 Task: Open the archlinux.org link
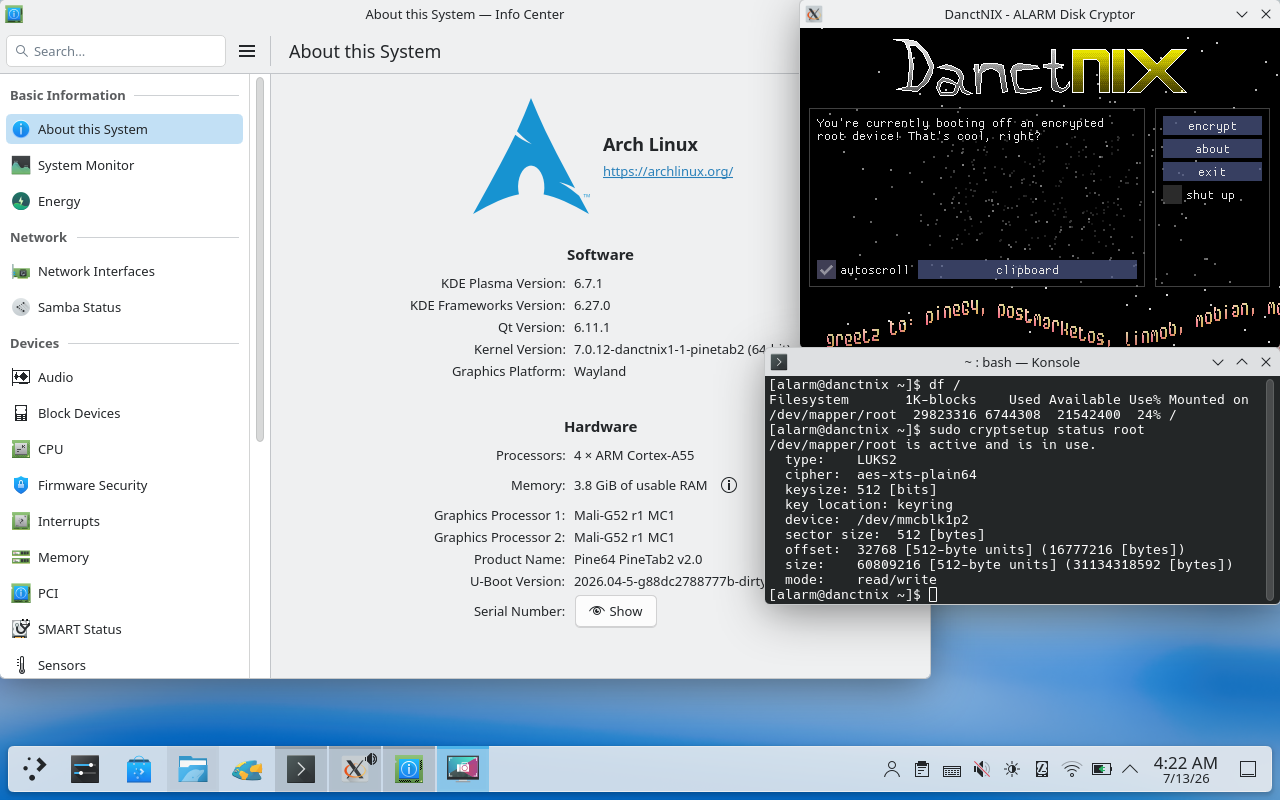(668, 171)
